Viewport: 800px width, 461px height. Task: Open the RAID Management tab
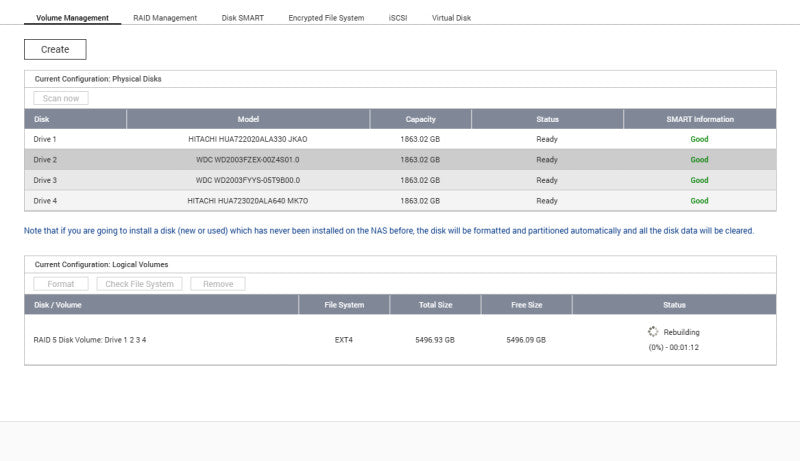[x=165, y=18]
